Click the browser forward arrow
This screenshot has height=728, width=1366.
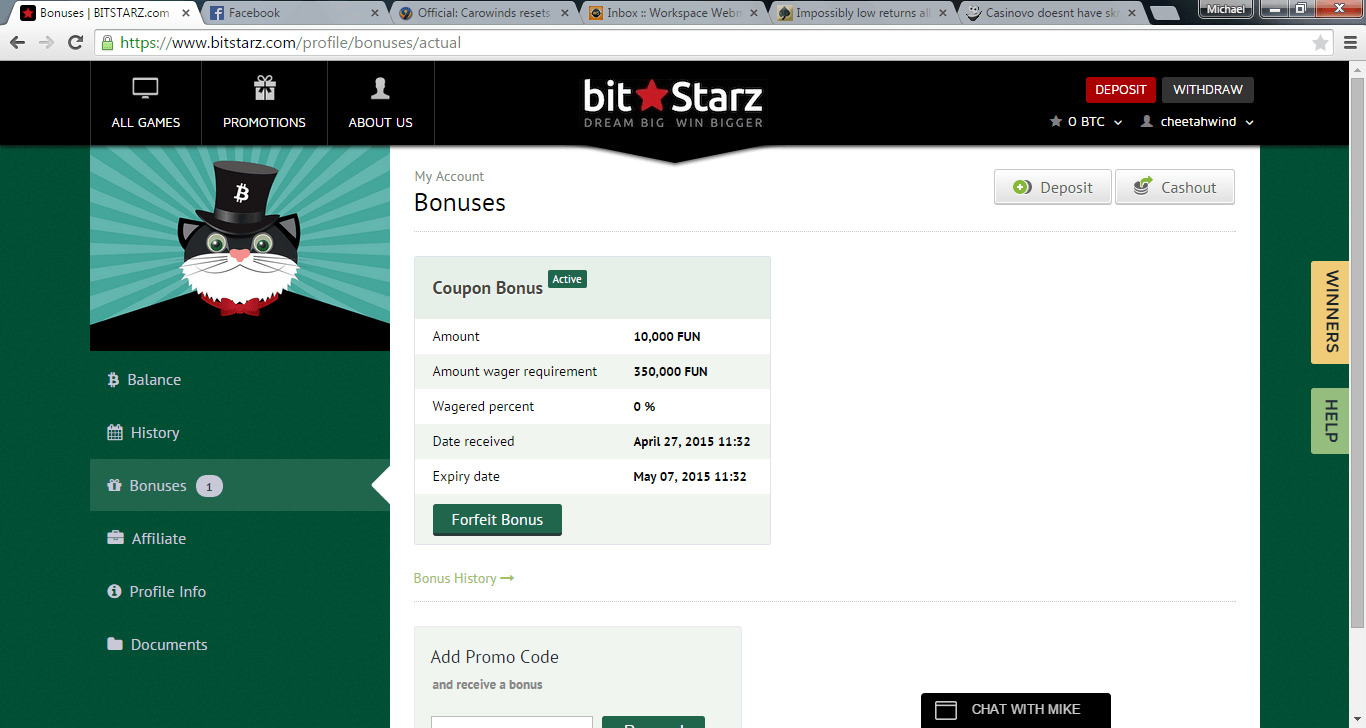[46, 43]
